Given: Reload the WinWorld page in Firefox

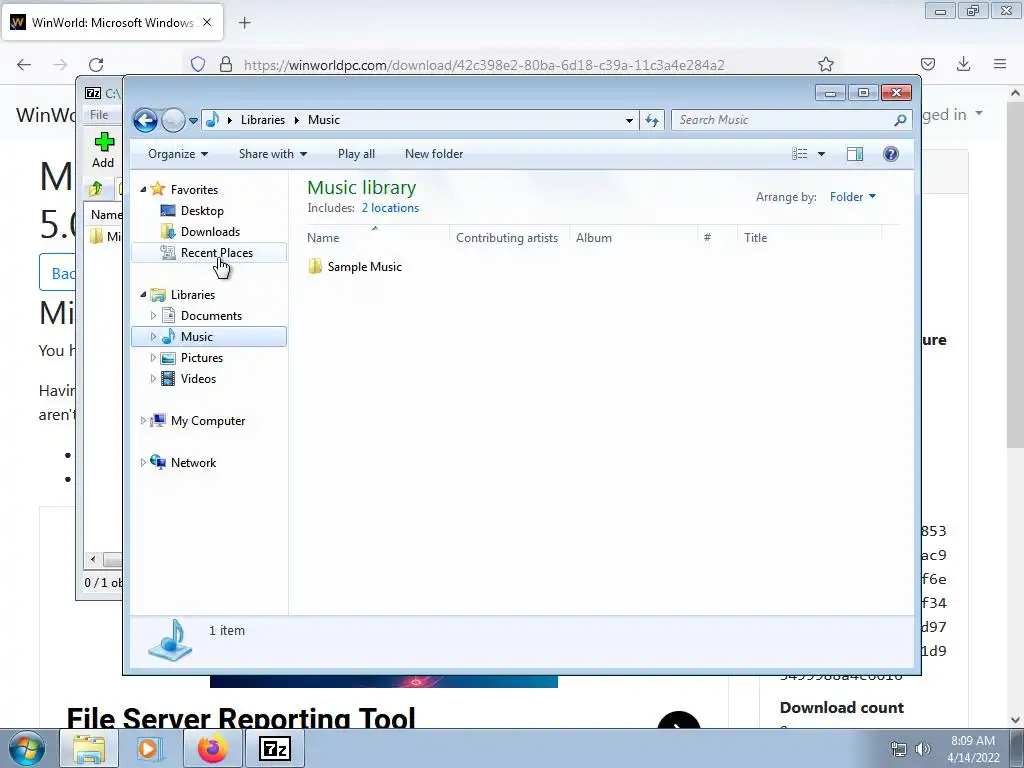Looking at the screenshot, I should pyautogui.click(x=96, y=64).
